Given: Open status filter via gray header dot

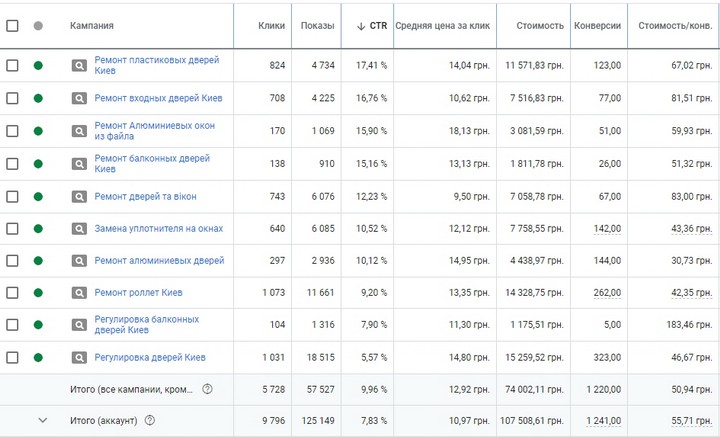Looking at the screenshot, I should (x=38, y=26).
